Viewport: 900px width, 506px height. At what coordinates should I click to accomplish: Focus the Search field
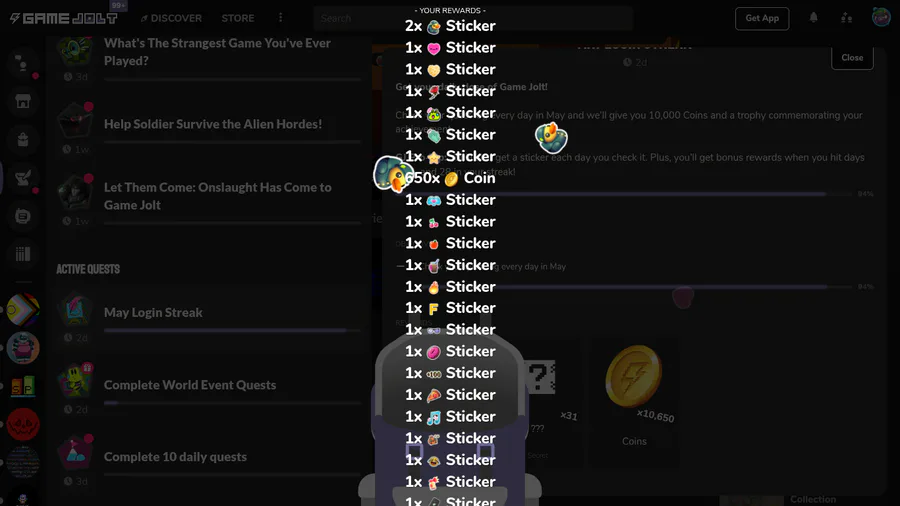473,18
